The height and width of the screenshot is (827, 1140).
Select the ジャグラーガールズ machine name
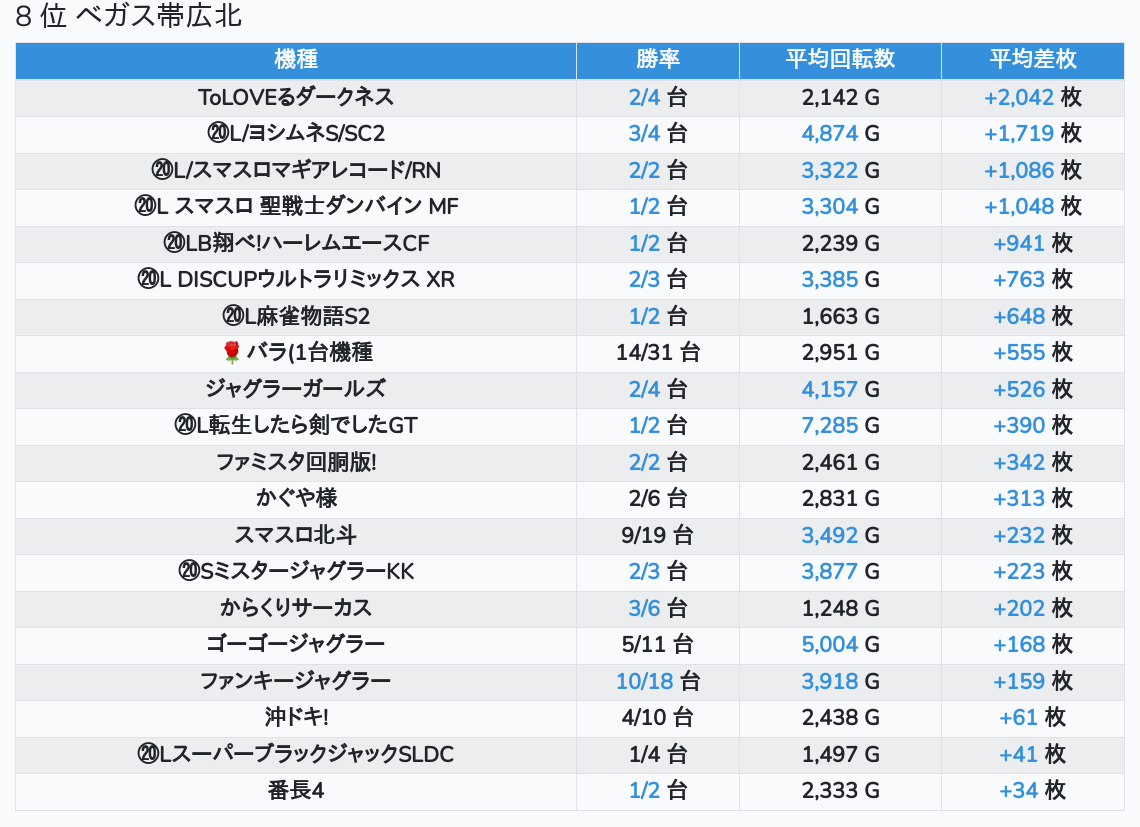pyautogui.click(x=296, y=389)
